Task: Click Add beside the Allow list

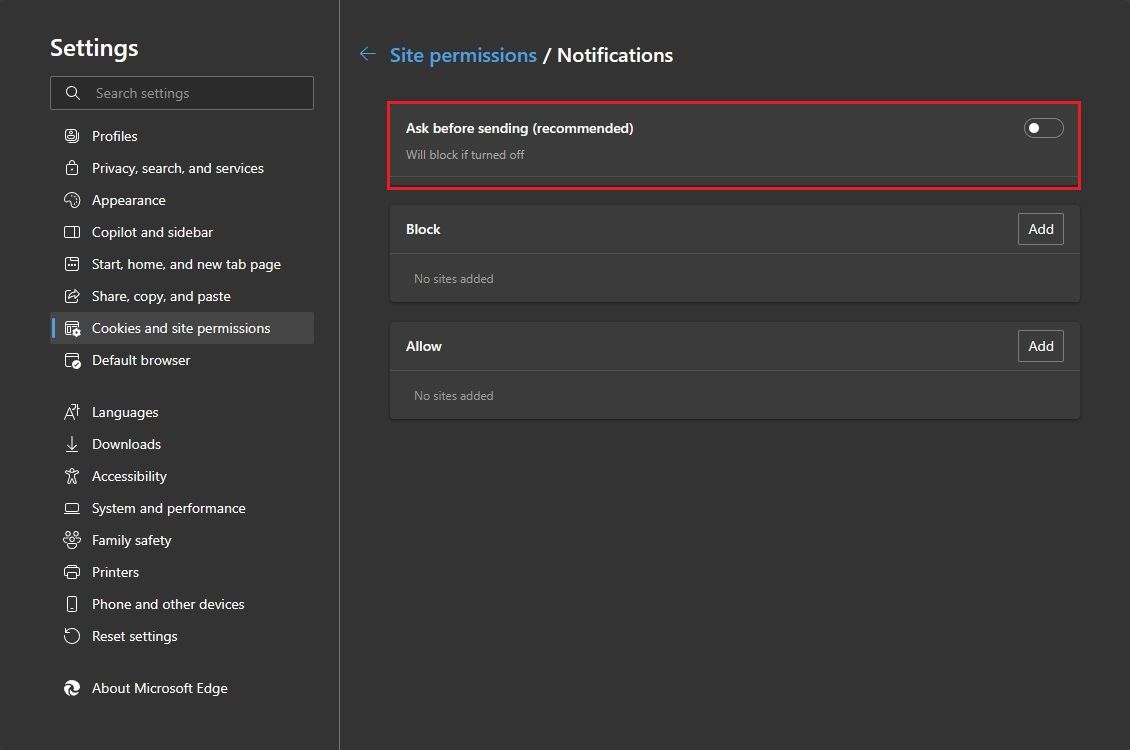Action: [1040, 346]
